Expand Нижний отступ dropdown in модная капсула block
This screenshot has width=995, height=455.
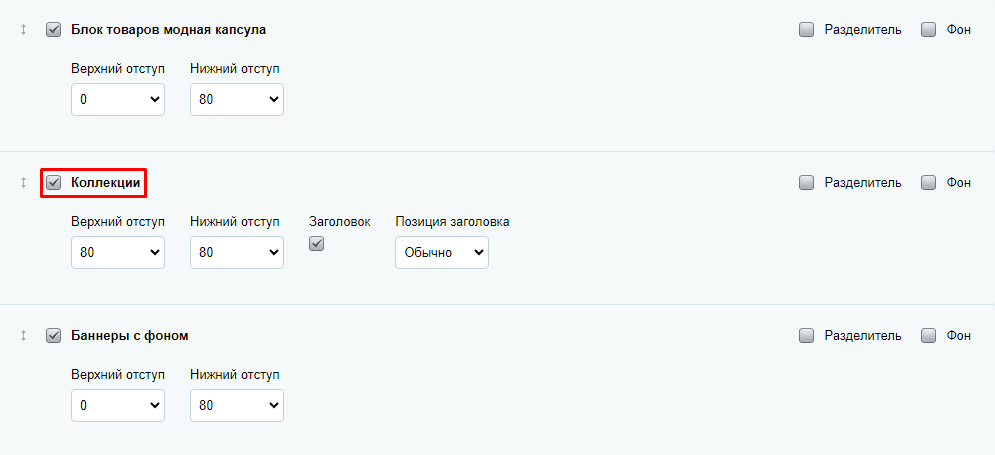click(x=237, y=100)
